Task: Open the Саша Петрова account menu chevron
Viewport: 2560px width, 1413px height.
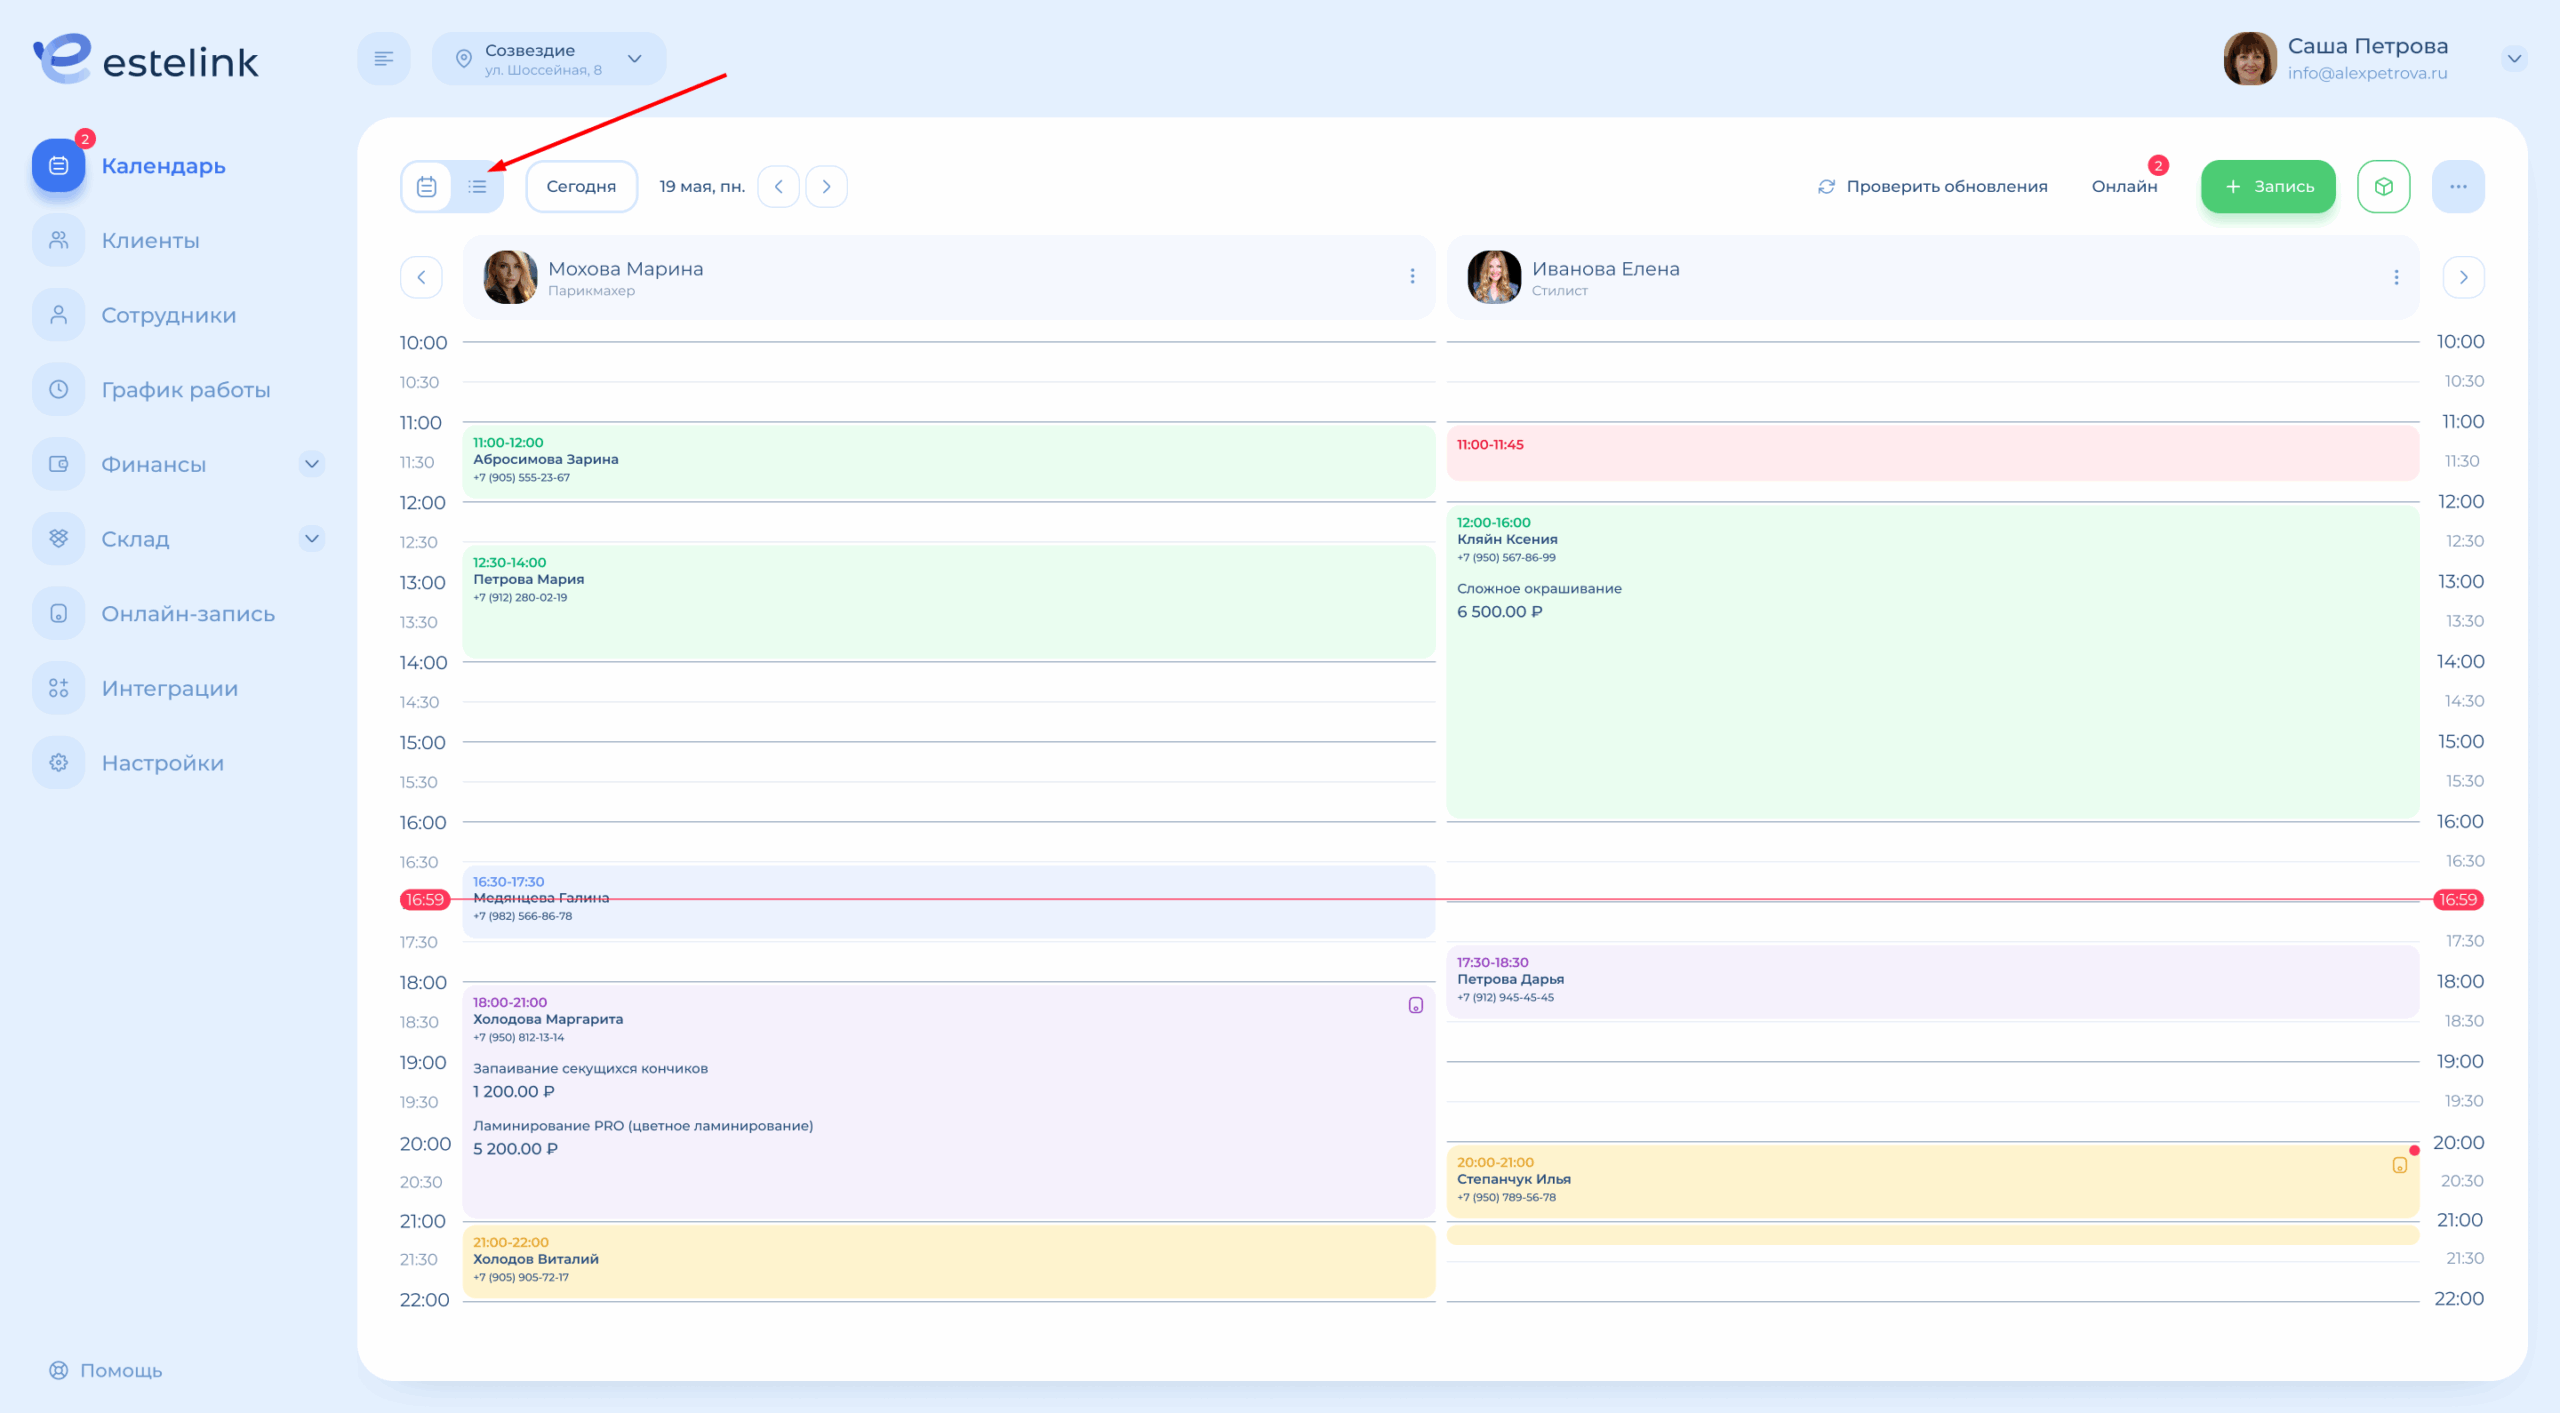Action: [2514, 59]
